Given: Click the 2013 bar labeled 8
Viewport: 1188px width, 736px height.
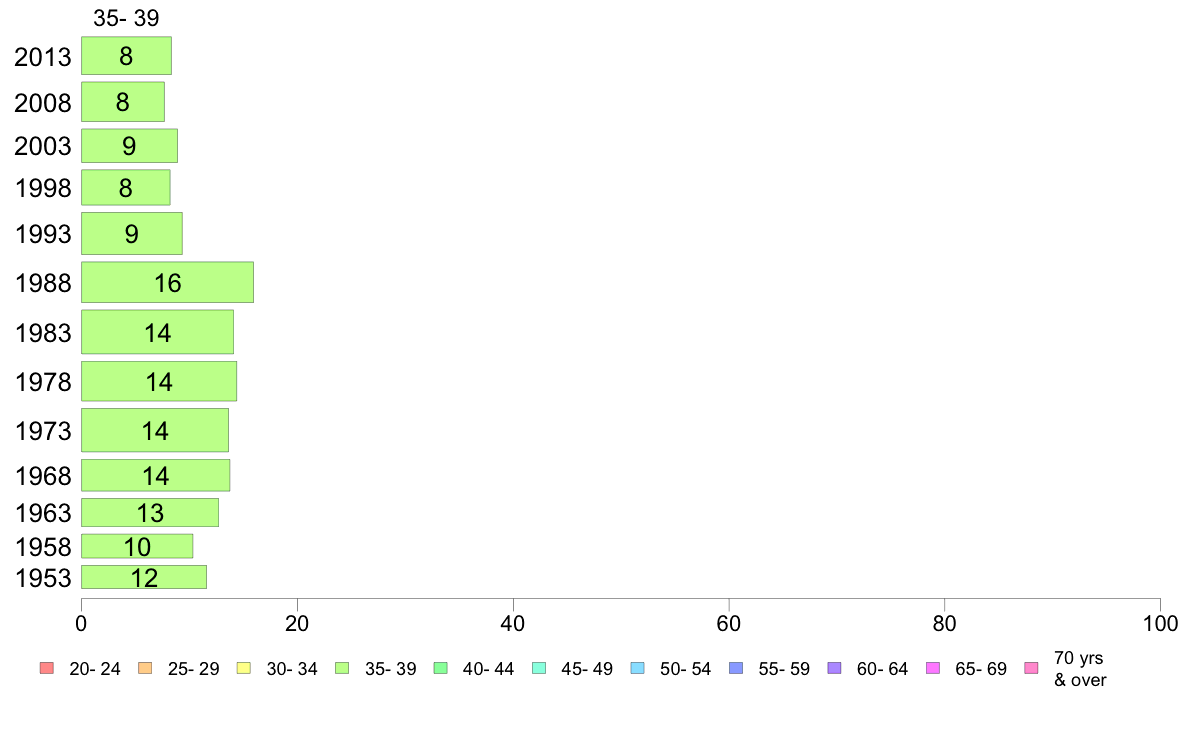Looking at the screenshot, I should (x=127, y=55).
